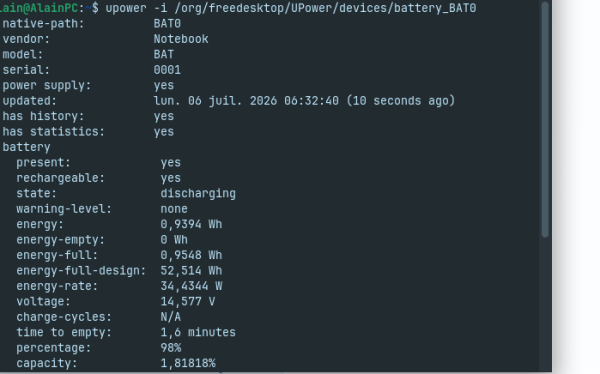Click the energy-rate value 34,4344 W

(x=191, y=286)
